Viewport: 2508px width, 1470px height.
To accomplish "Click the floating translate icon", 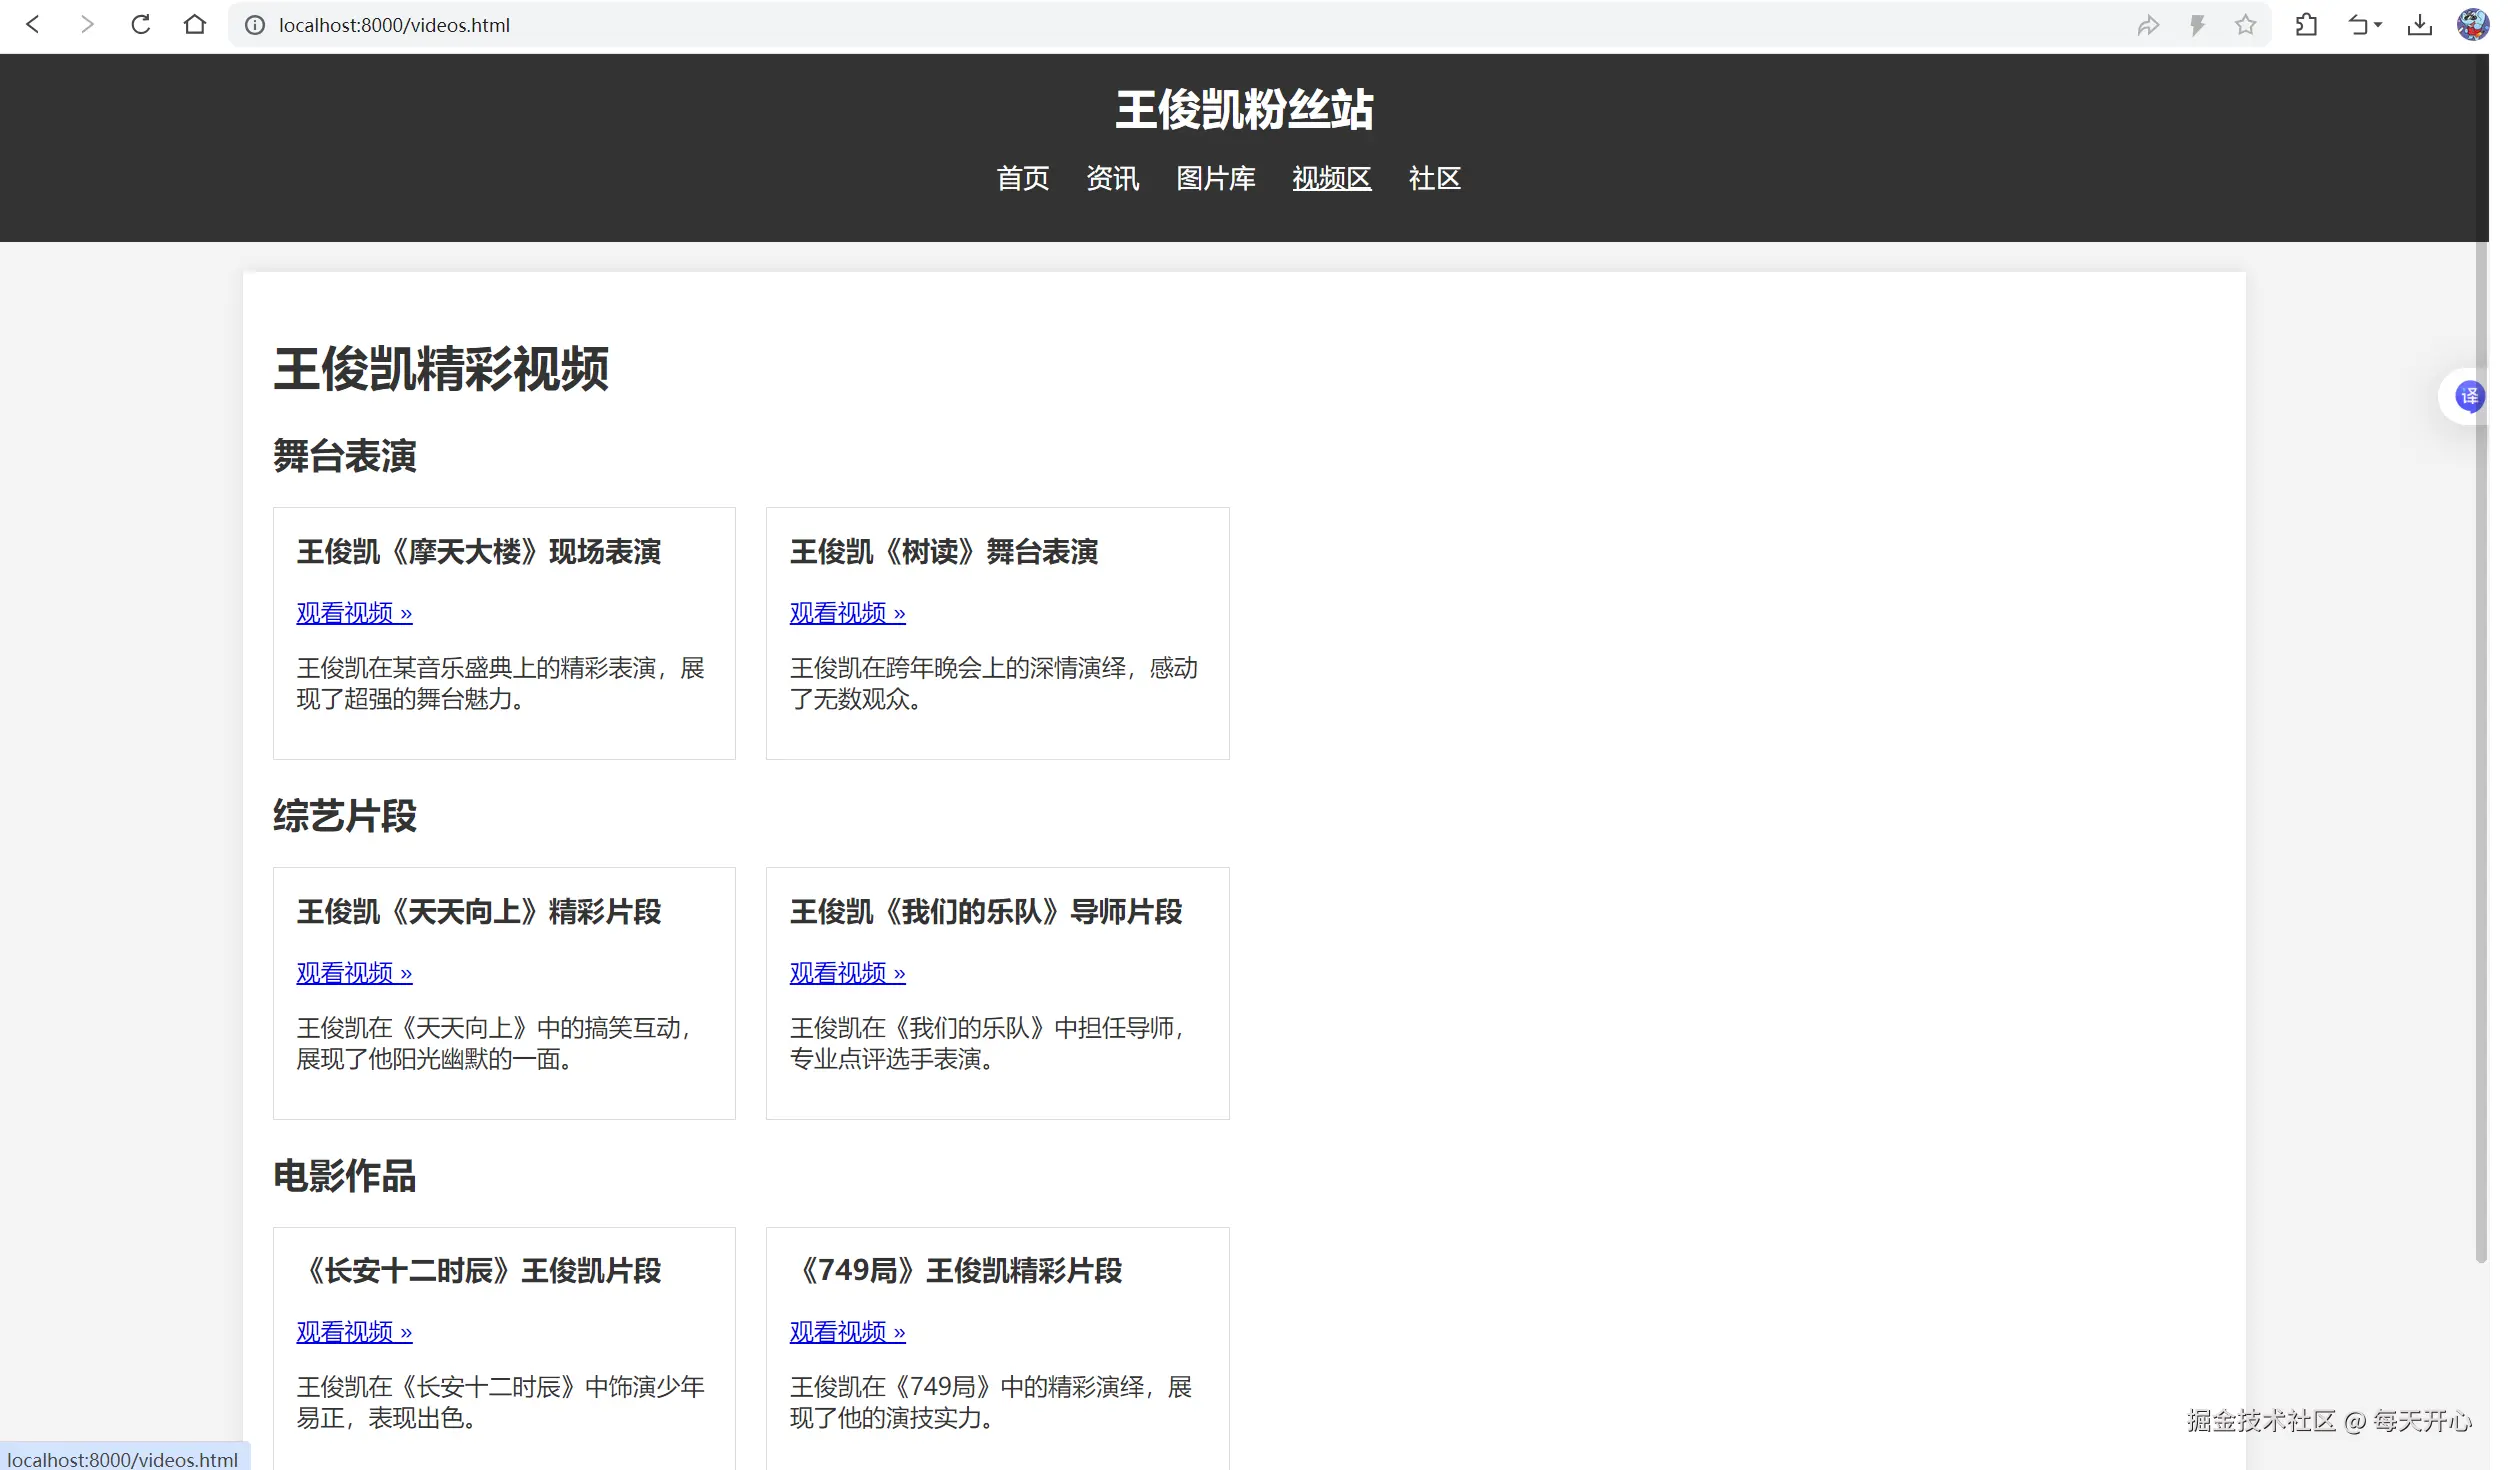I will click(x=2469, y=396).
